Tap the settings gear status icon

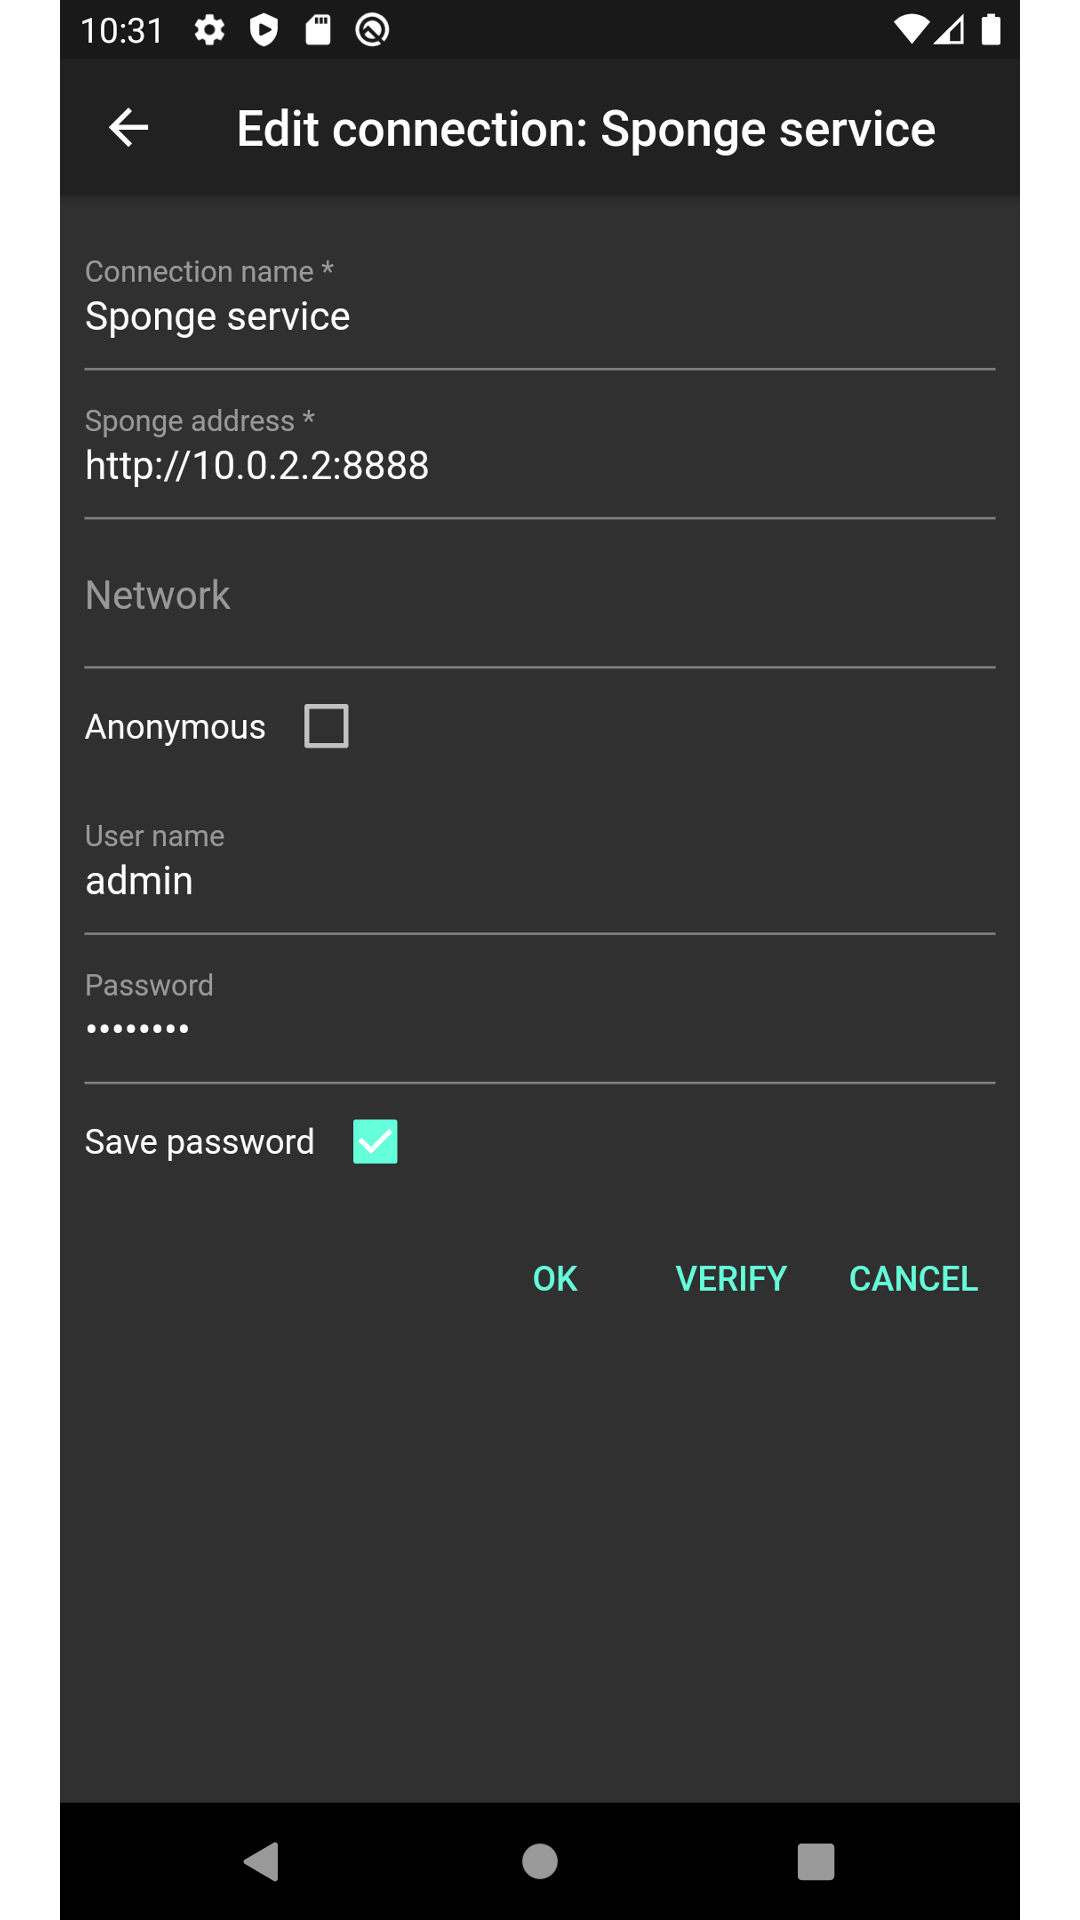click(x=209, y=30)
